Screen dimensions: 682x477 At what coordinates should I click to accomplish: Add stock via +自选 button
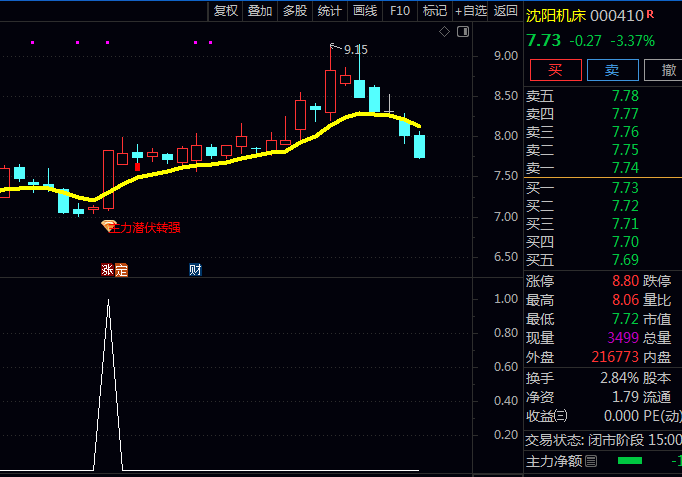click(471, 11)
